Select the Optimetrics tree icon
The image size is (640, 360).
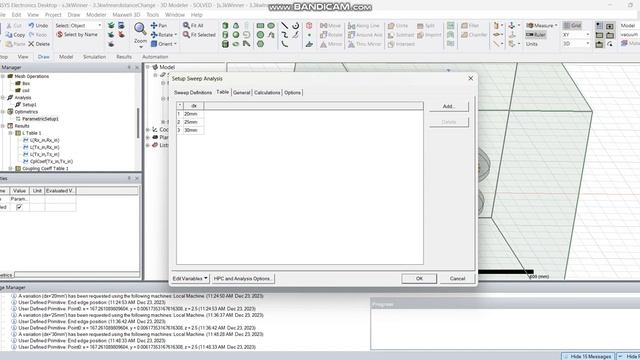click(10, 111)
